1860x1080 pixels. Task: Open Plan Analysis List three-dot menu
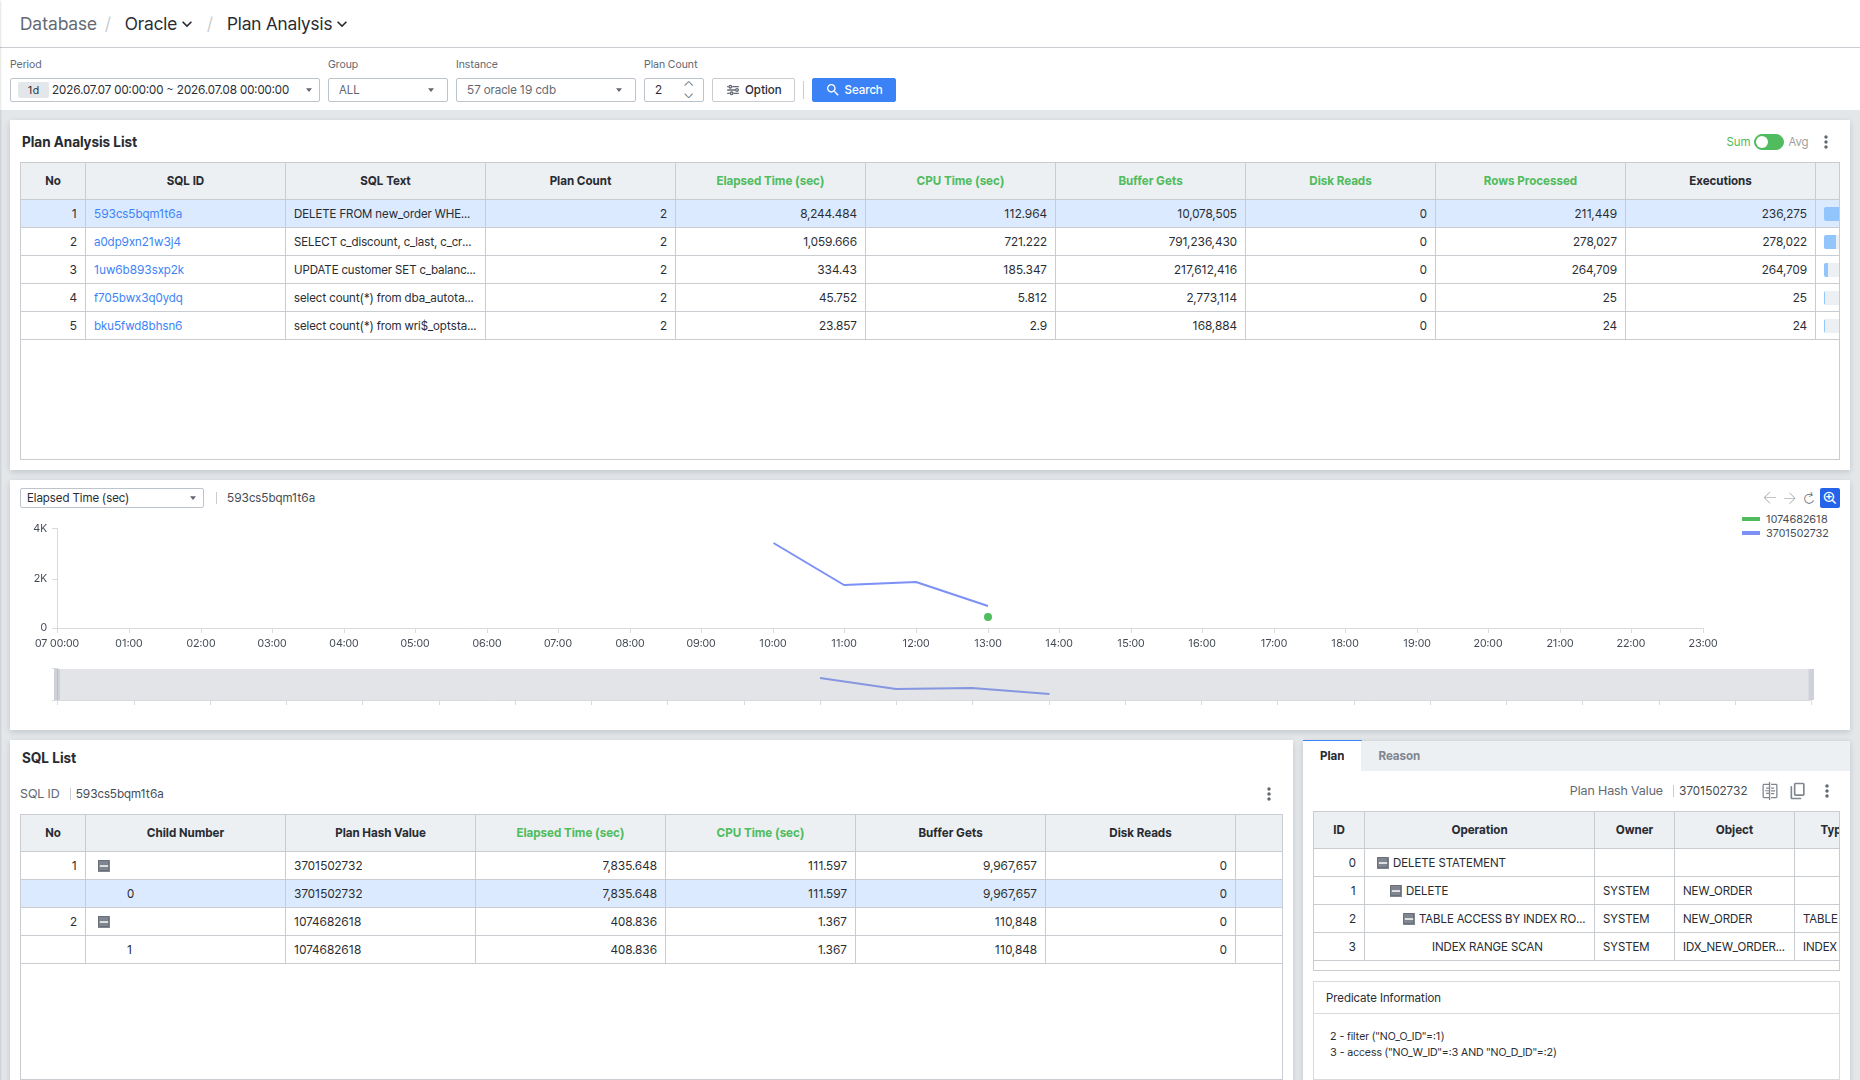[1826, 142]
